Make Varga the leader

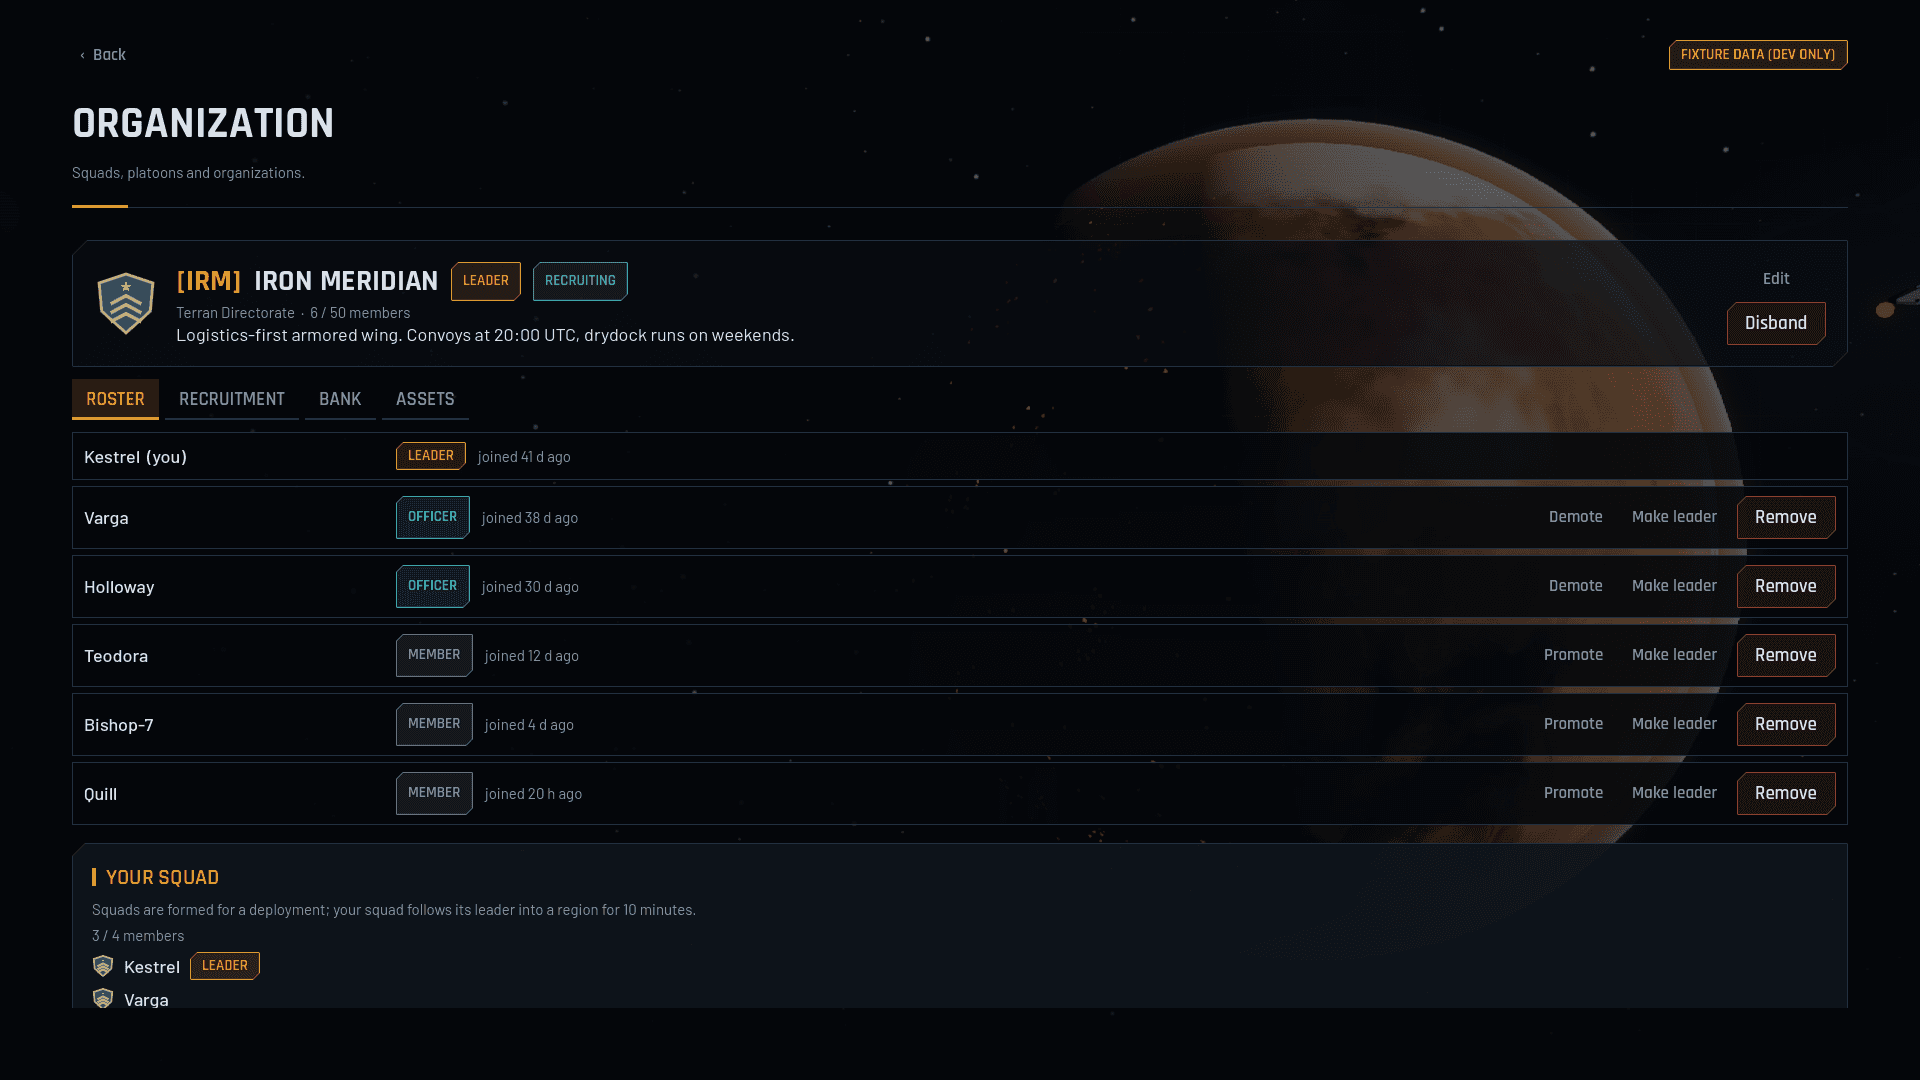1674,517
